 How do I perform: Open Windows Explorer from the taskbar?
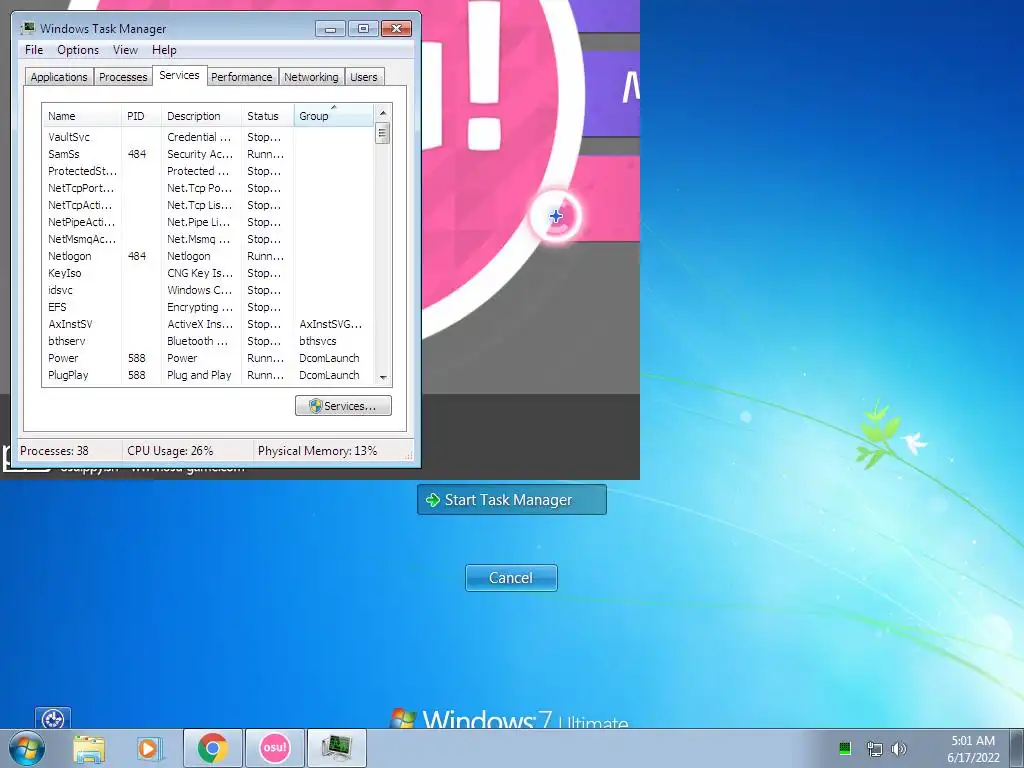89,748
